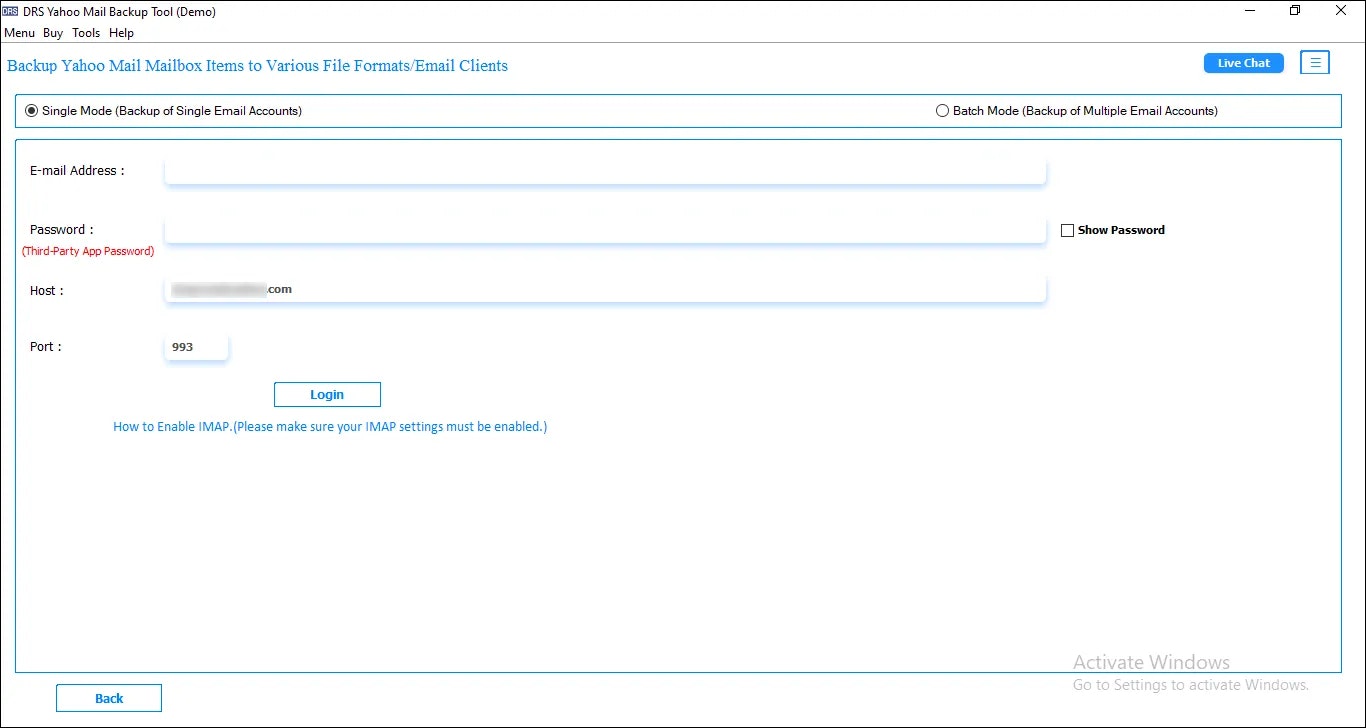Open the Help menu
1366x728 pixels.
[121, 33]
